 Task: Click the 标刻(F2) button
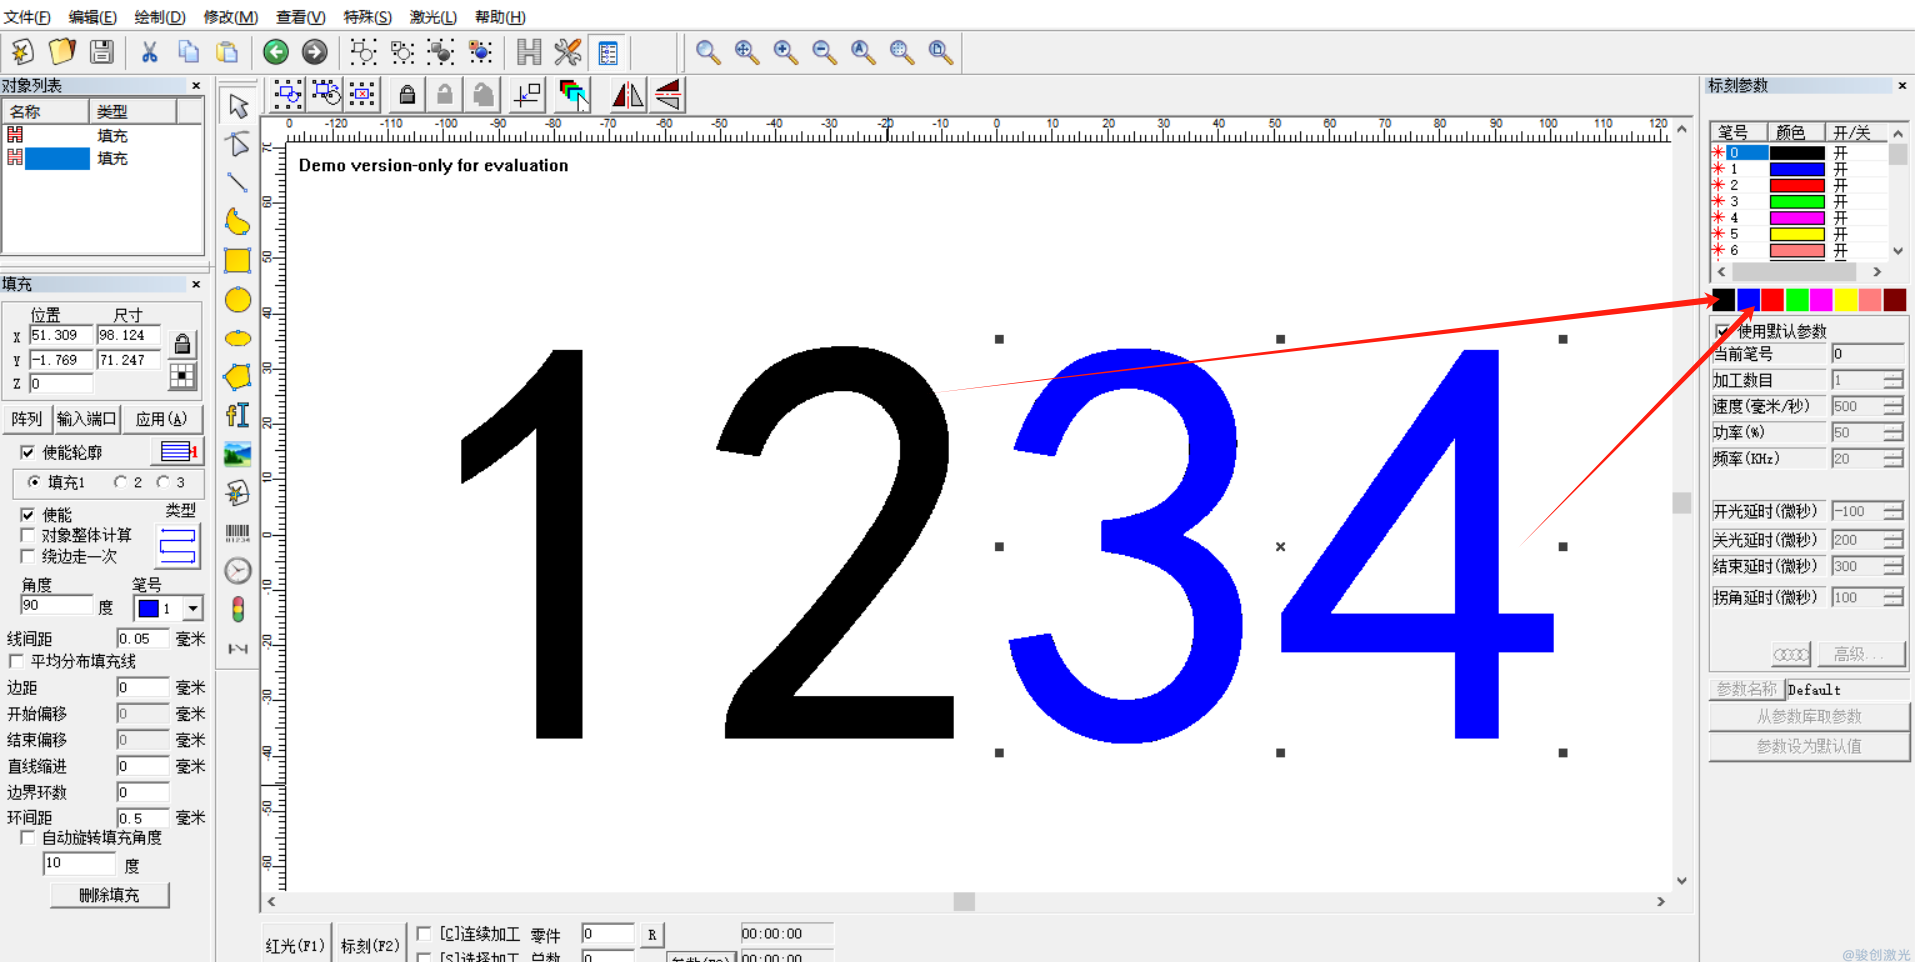pyautogui.click(x=370, y=945)
